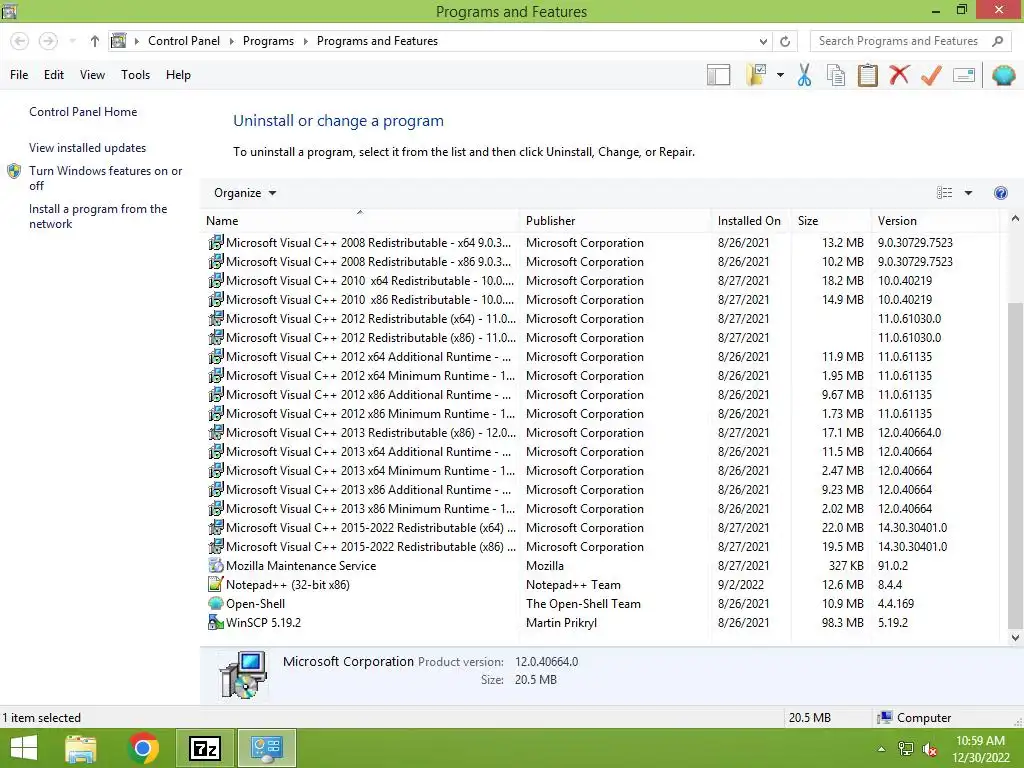Expand the arrow after Programs breadcrumb
Image resolution: width=1024 pixels, height=768 pixels.
tap(305, 41)
